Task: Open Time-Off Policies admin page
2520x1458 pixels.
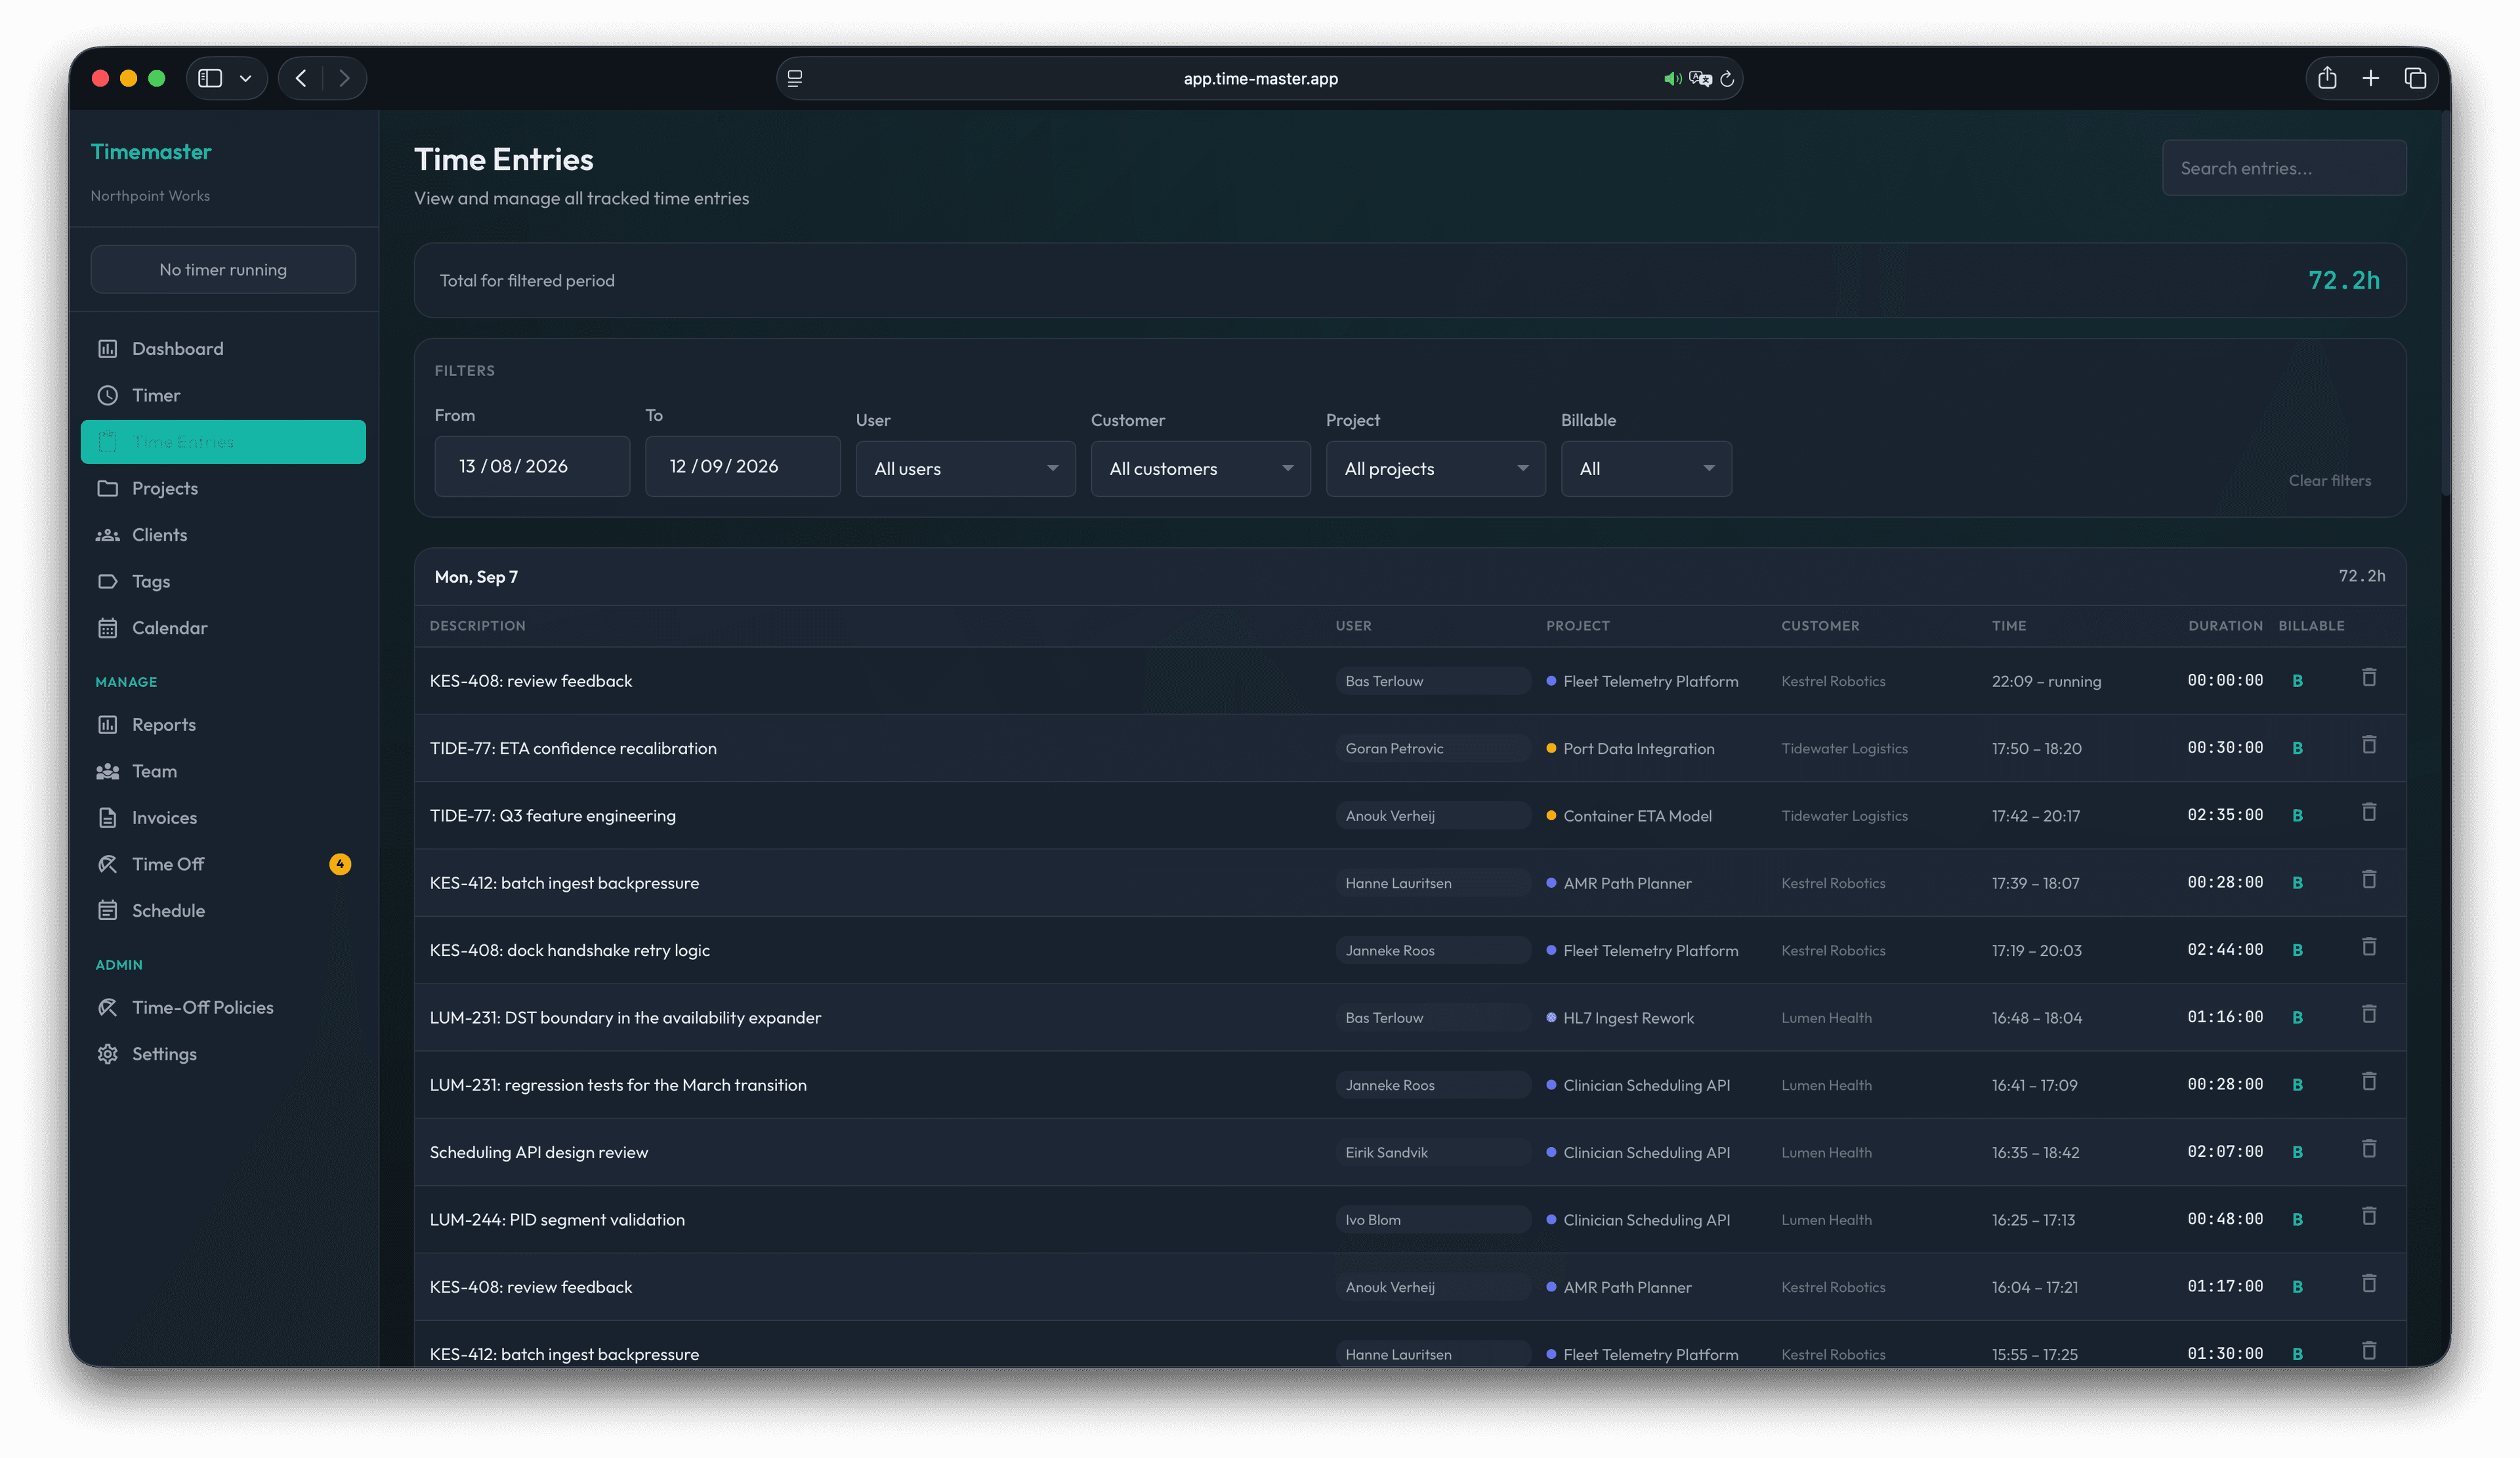Action: coord(223,1008)
